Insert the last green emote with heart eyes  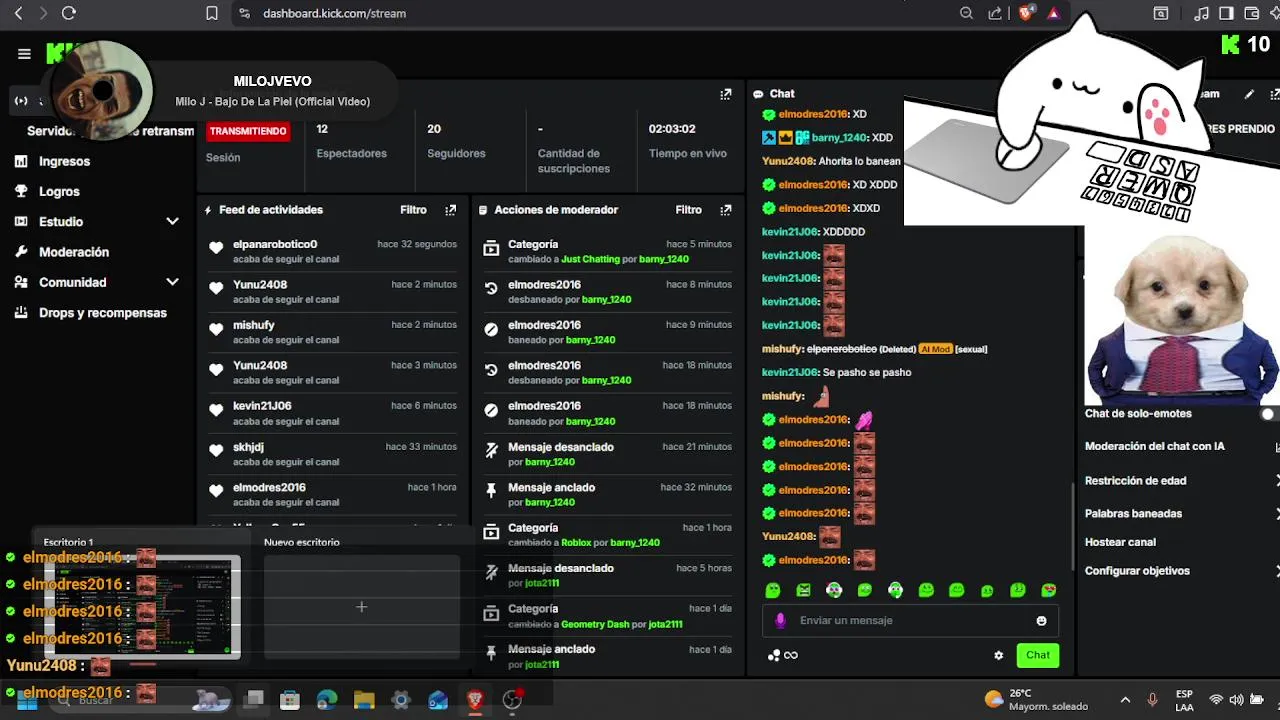[x=1048, y=591]
